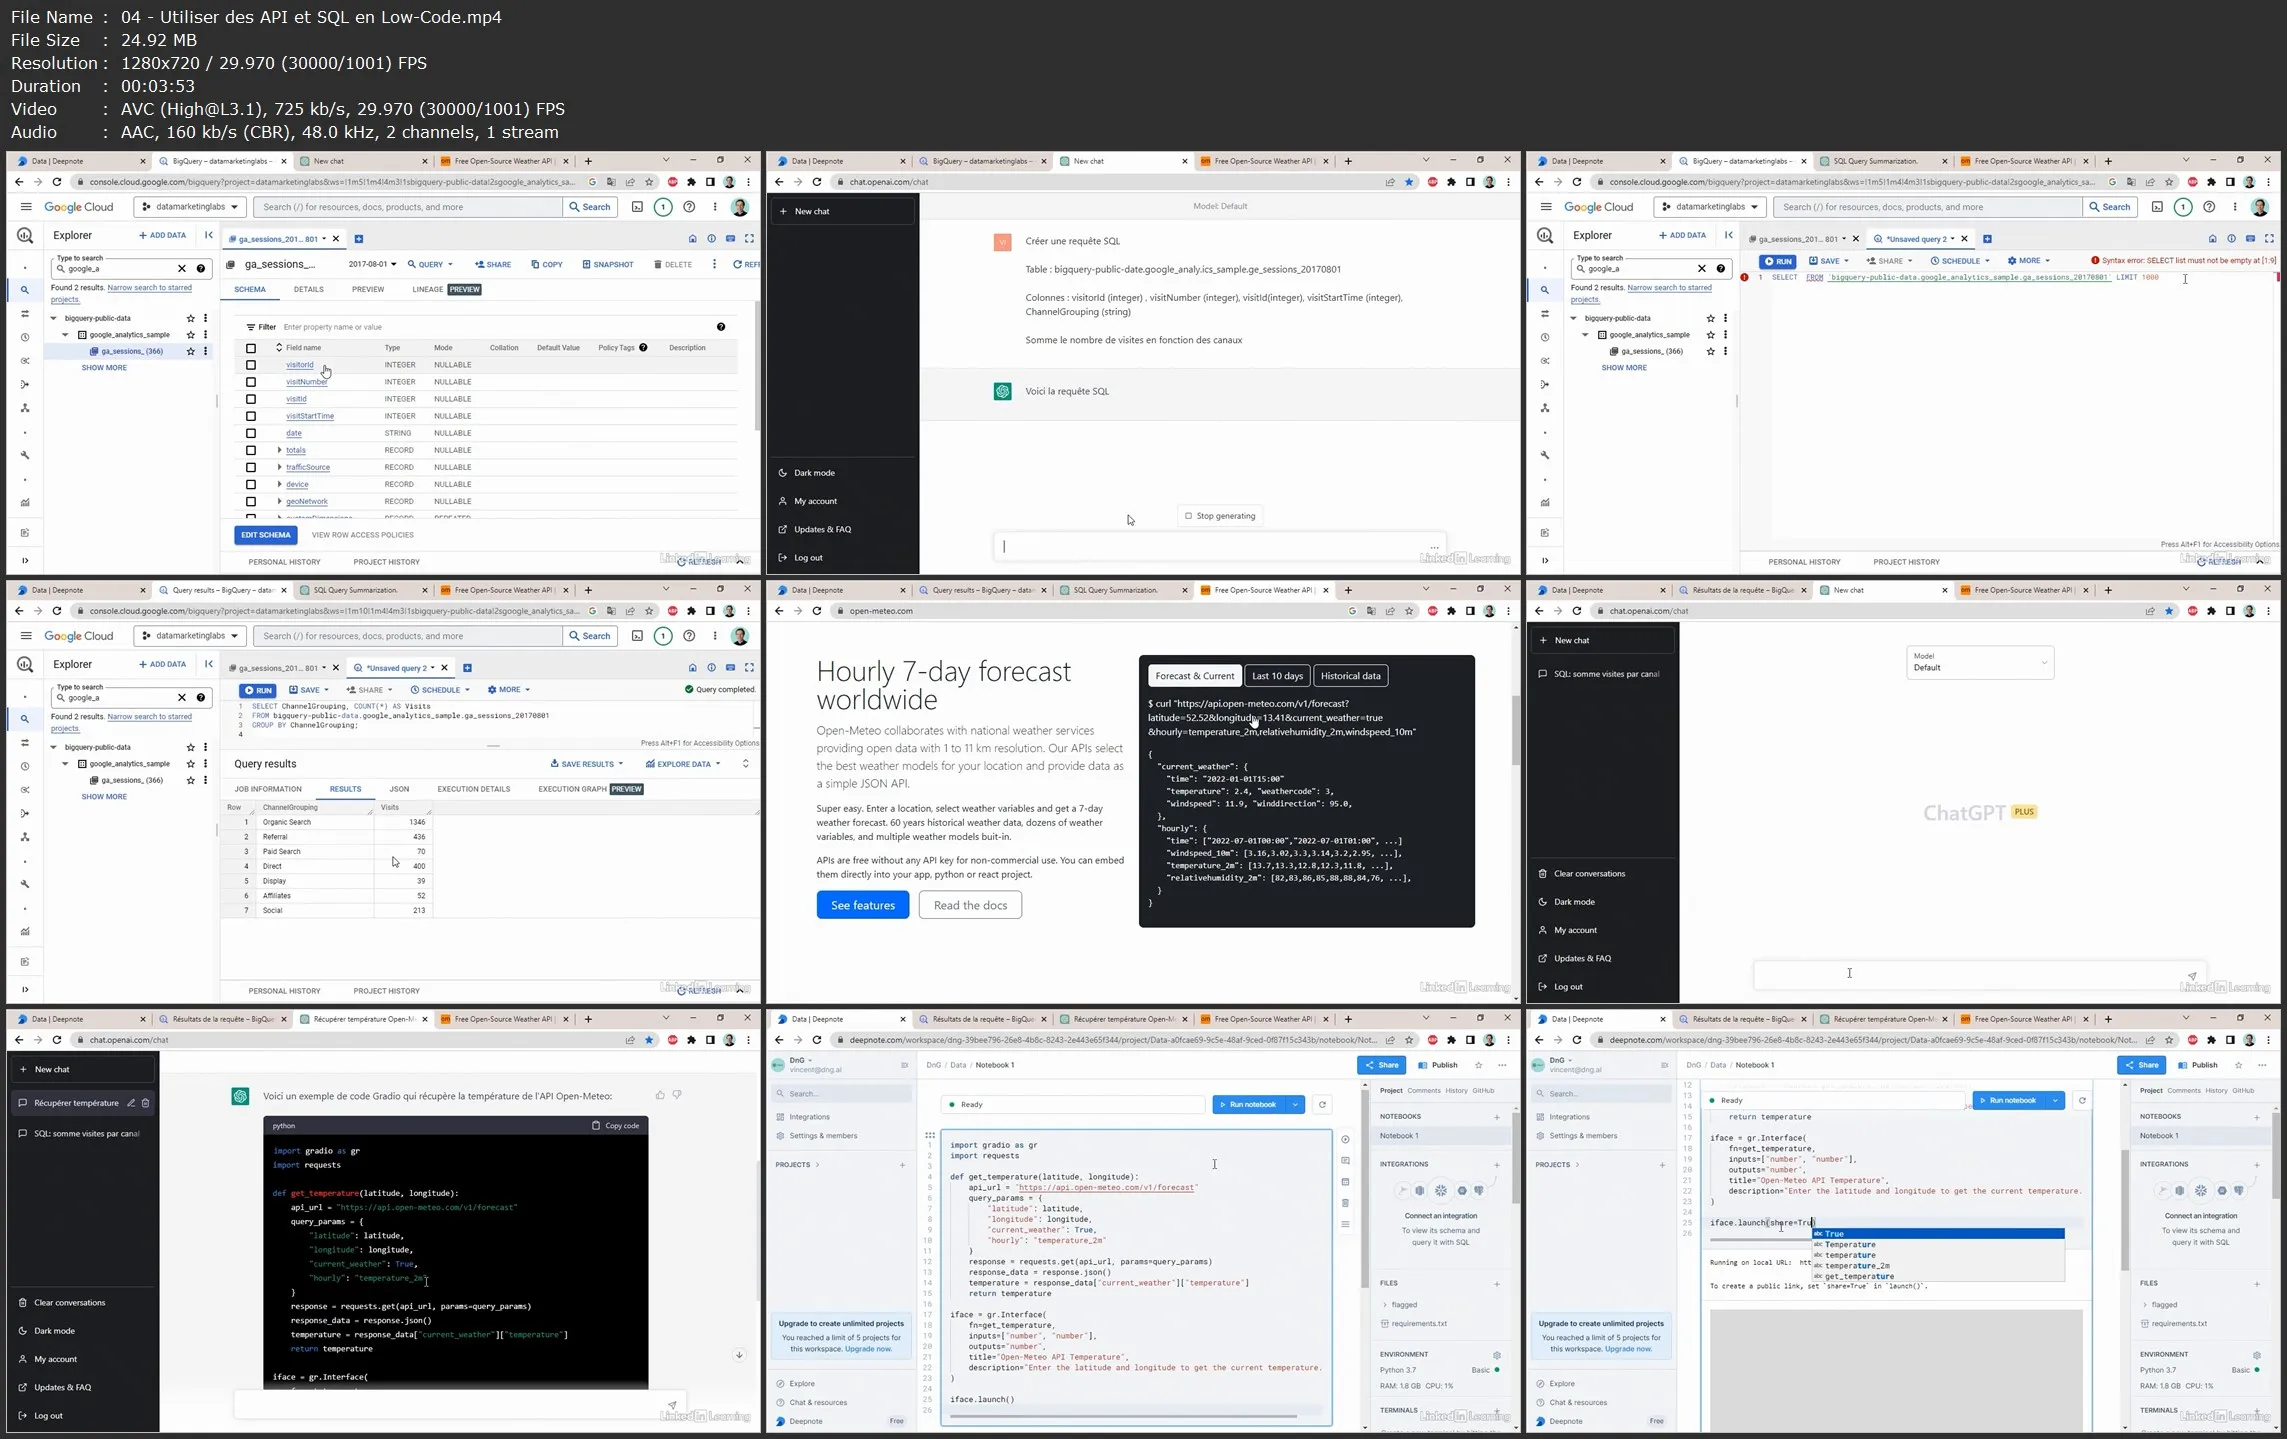Click Stop generating in ChatGPT
Screen dimensions: 2287x1439
pyautogui.click(x=1220, y=516)
